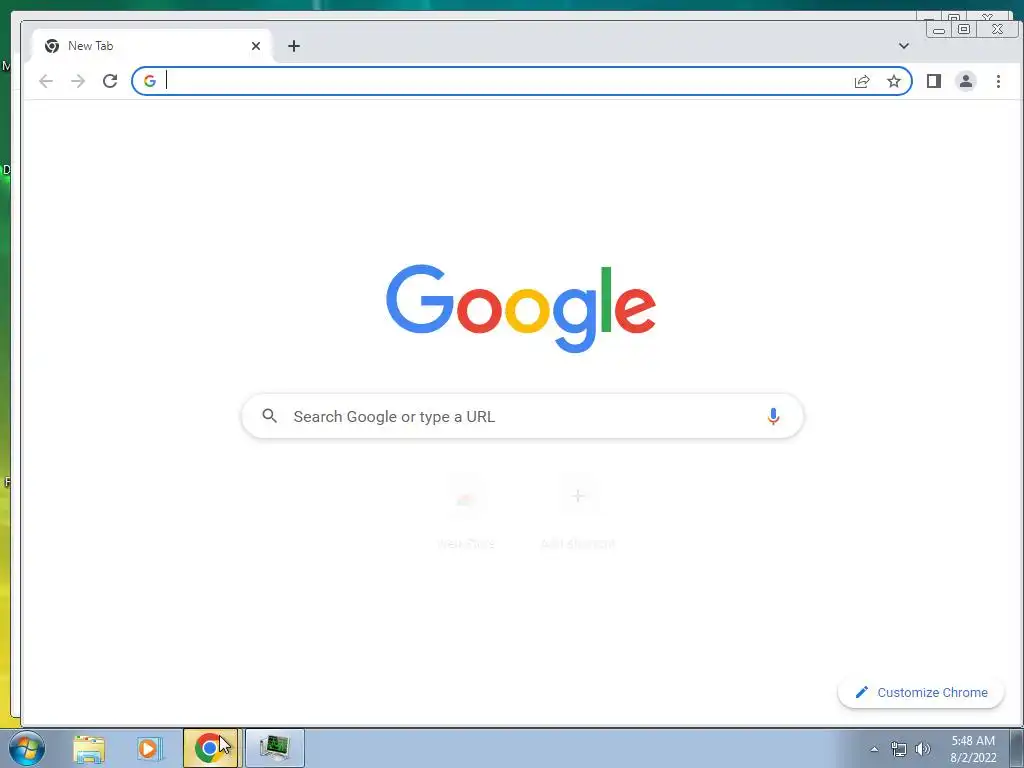Minimize the Chrome window

(x=939, y=29)
